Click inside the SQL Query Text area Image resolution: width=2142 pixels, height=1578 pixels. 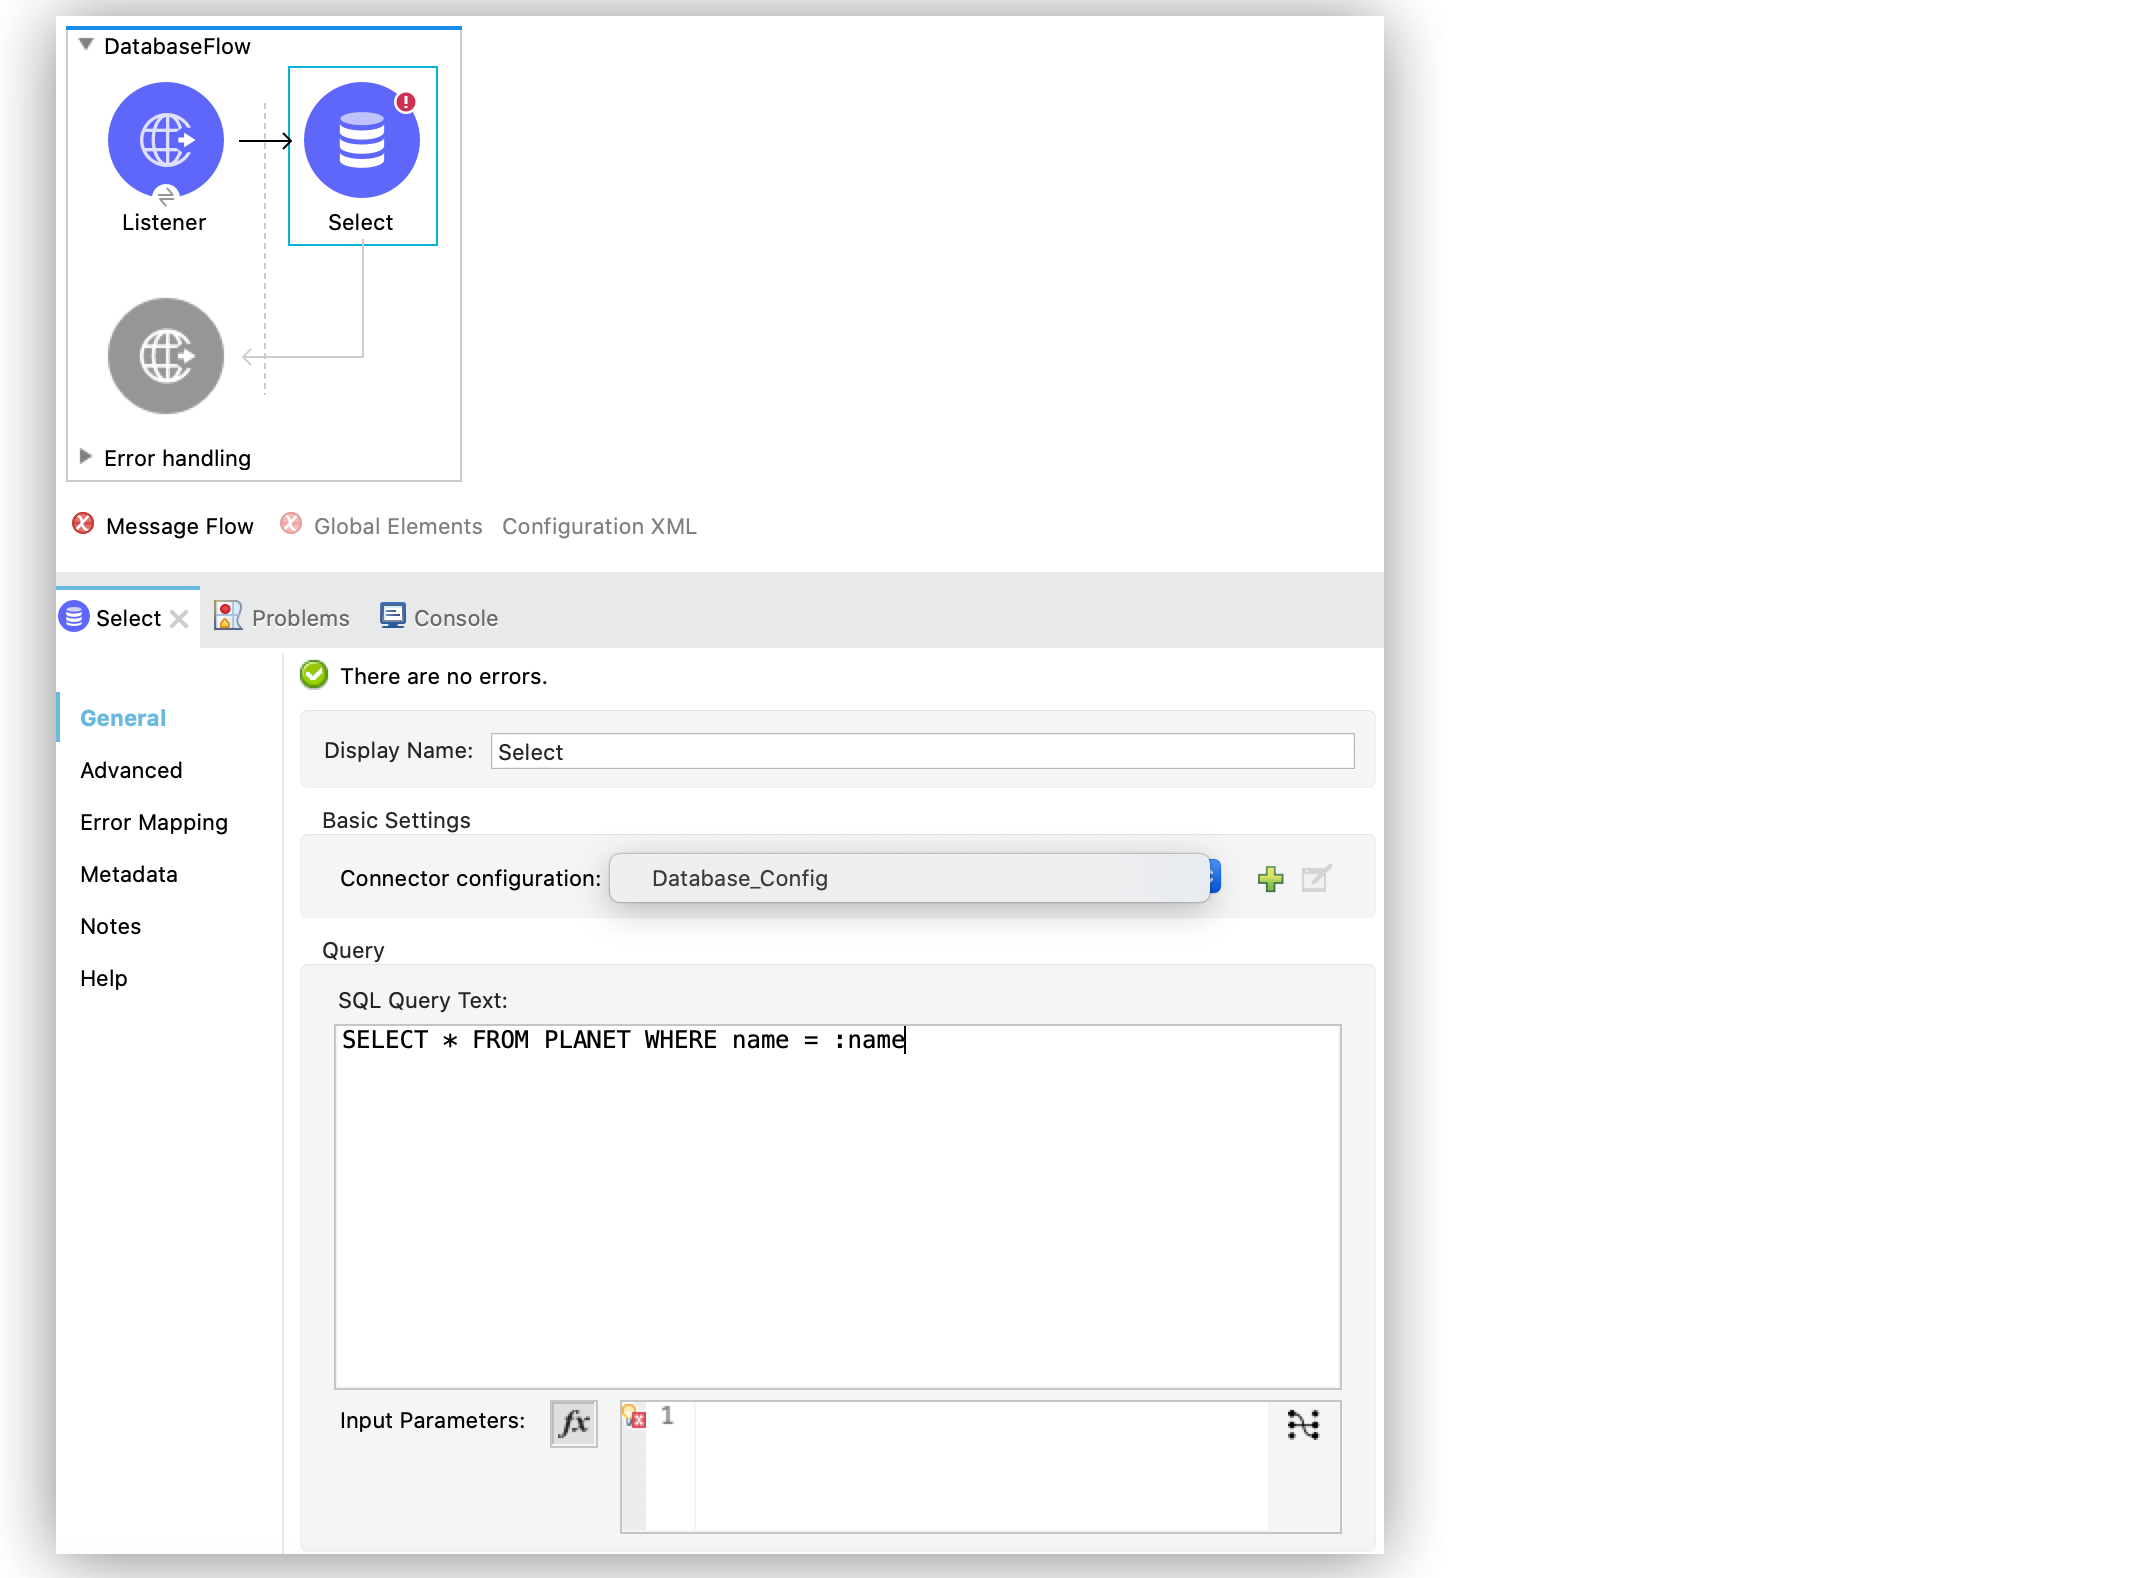pos(836,1150)
